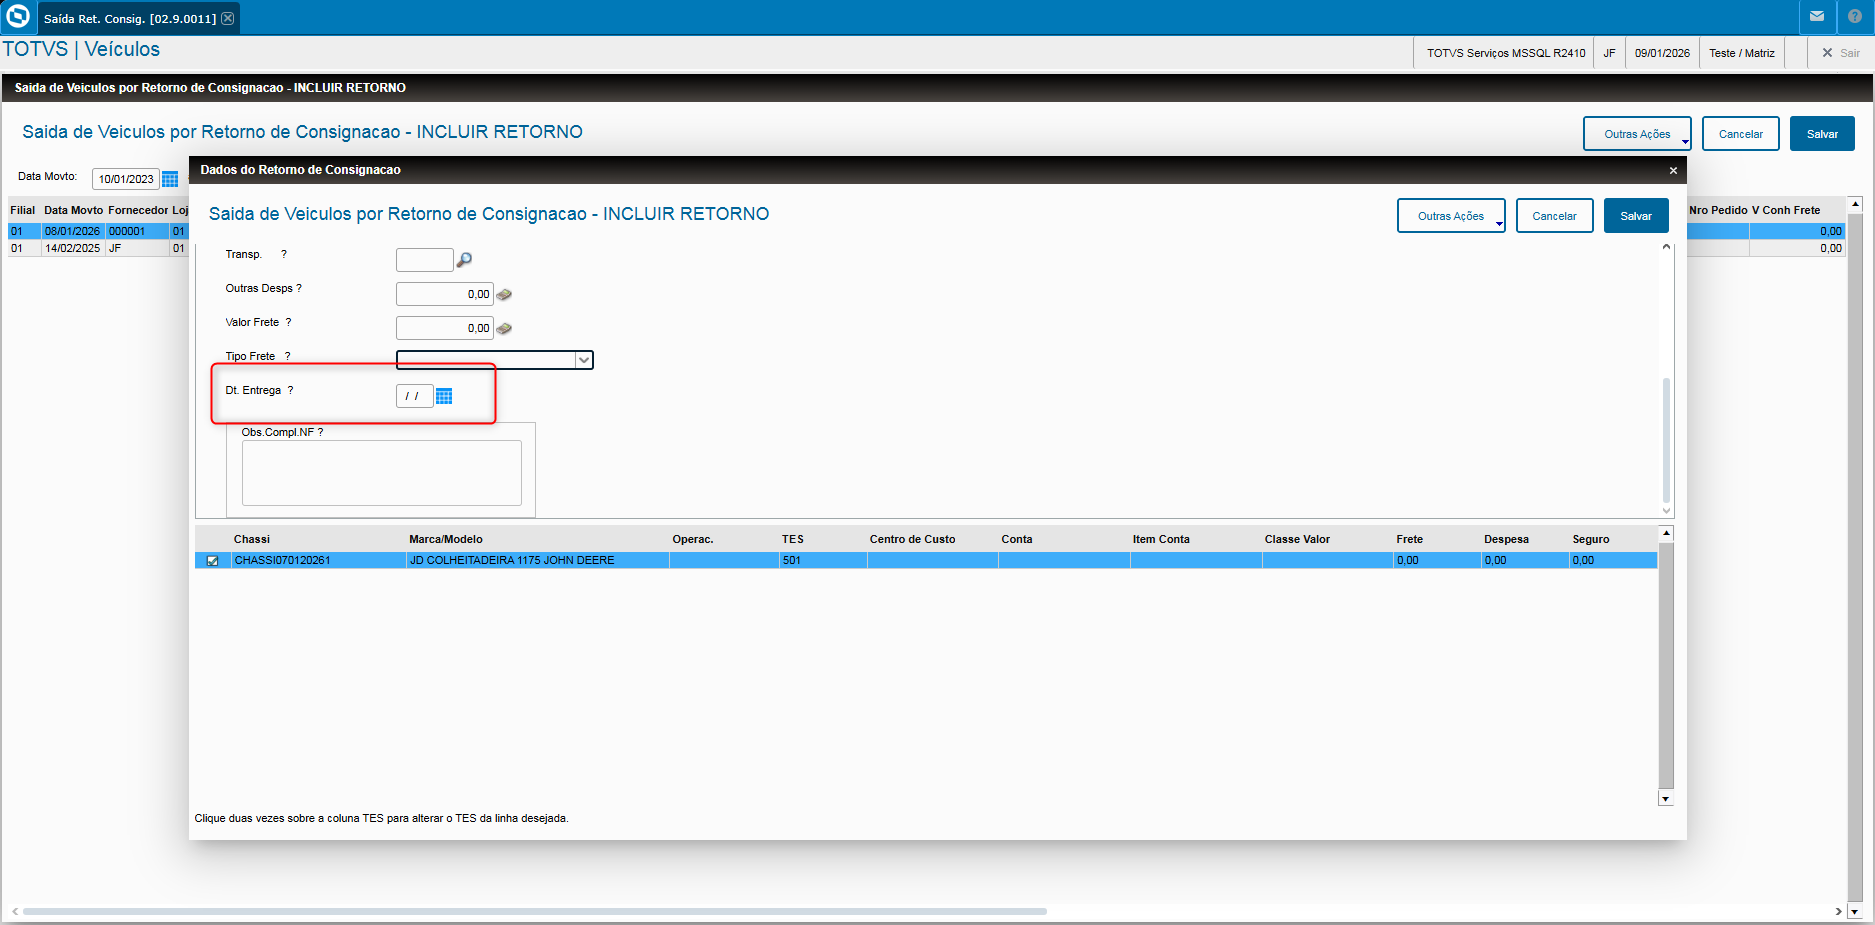This screenshot has width=1875, height=925.
Task: Click Cancelar in the dialog
Action: (x=1554, y=216)
